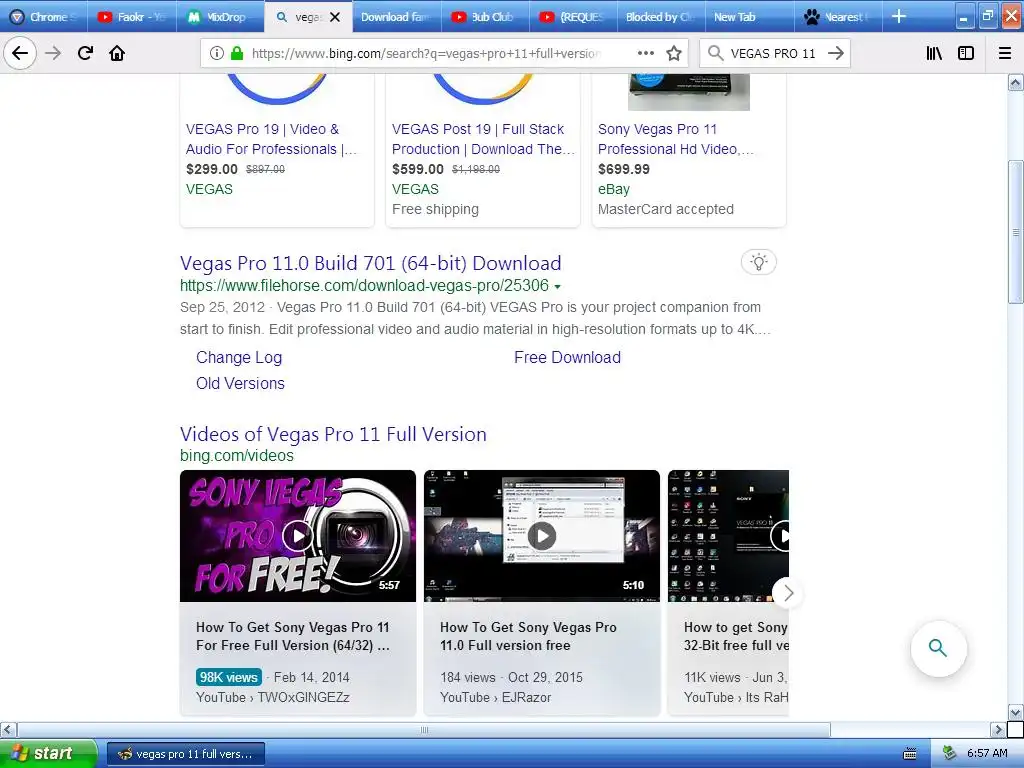Open Videos of Vegas Pro 11 Full Version
1024x768 pixels.
pyautogui.click(x=333, y=434)
